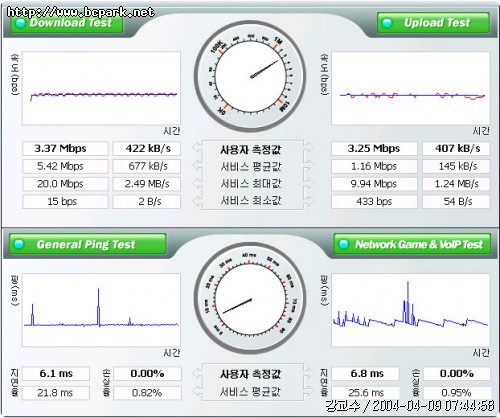Select the 3.37 Mbps download value
The width and height of the screenshot is (500, 418).
tap(65, 148)
